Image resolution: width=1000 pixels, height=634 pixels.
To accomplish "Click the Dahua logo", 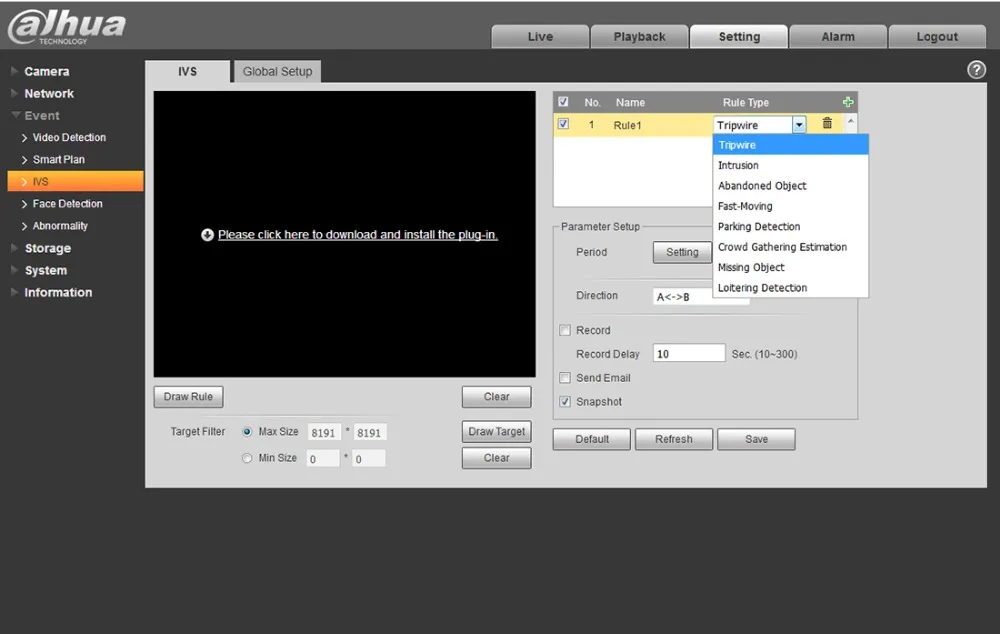I will click(67, 27).
